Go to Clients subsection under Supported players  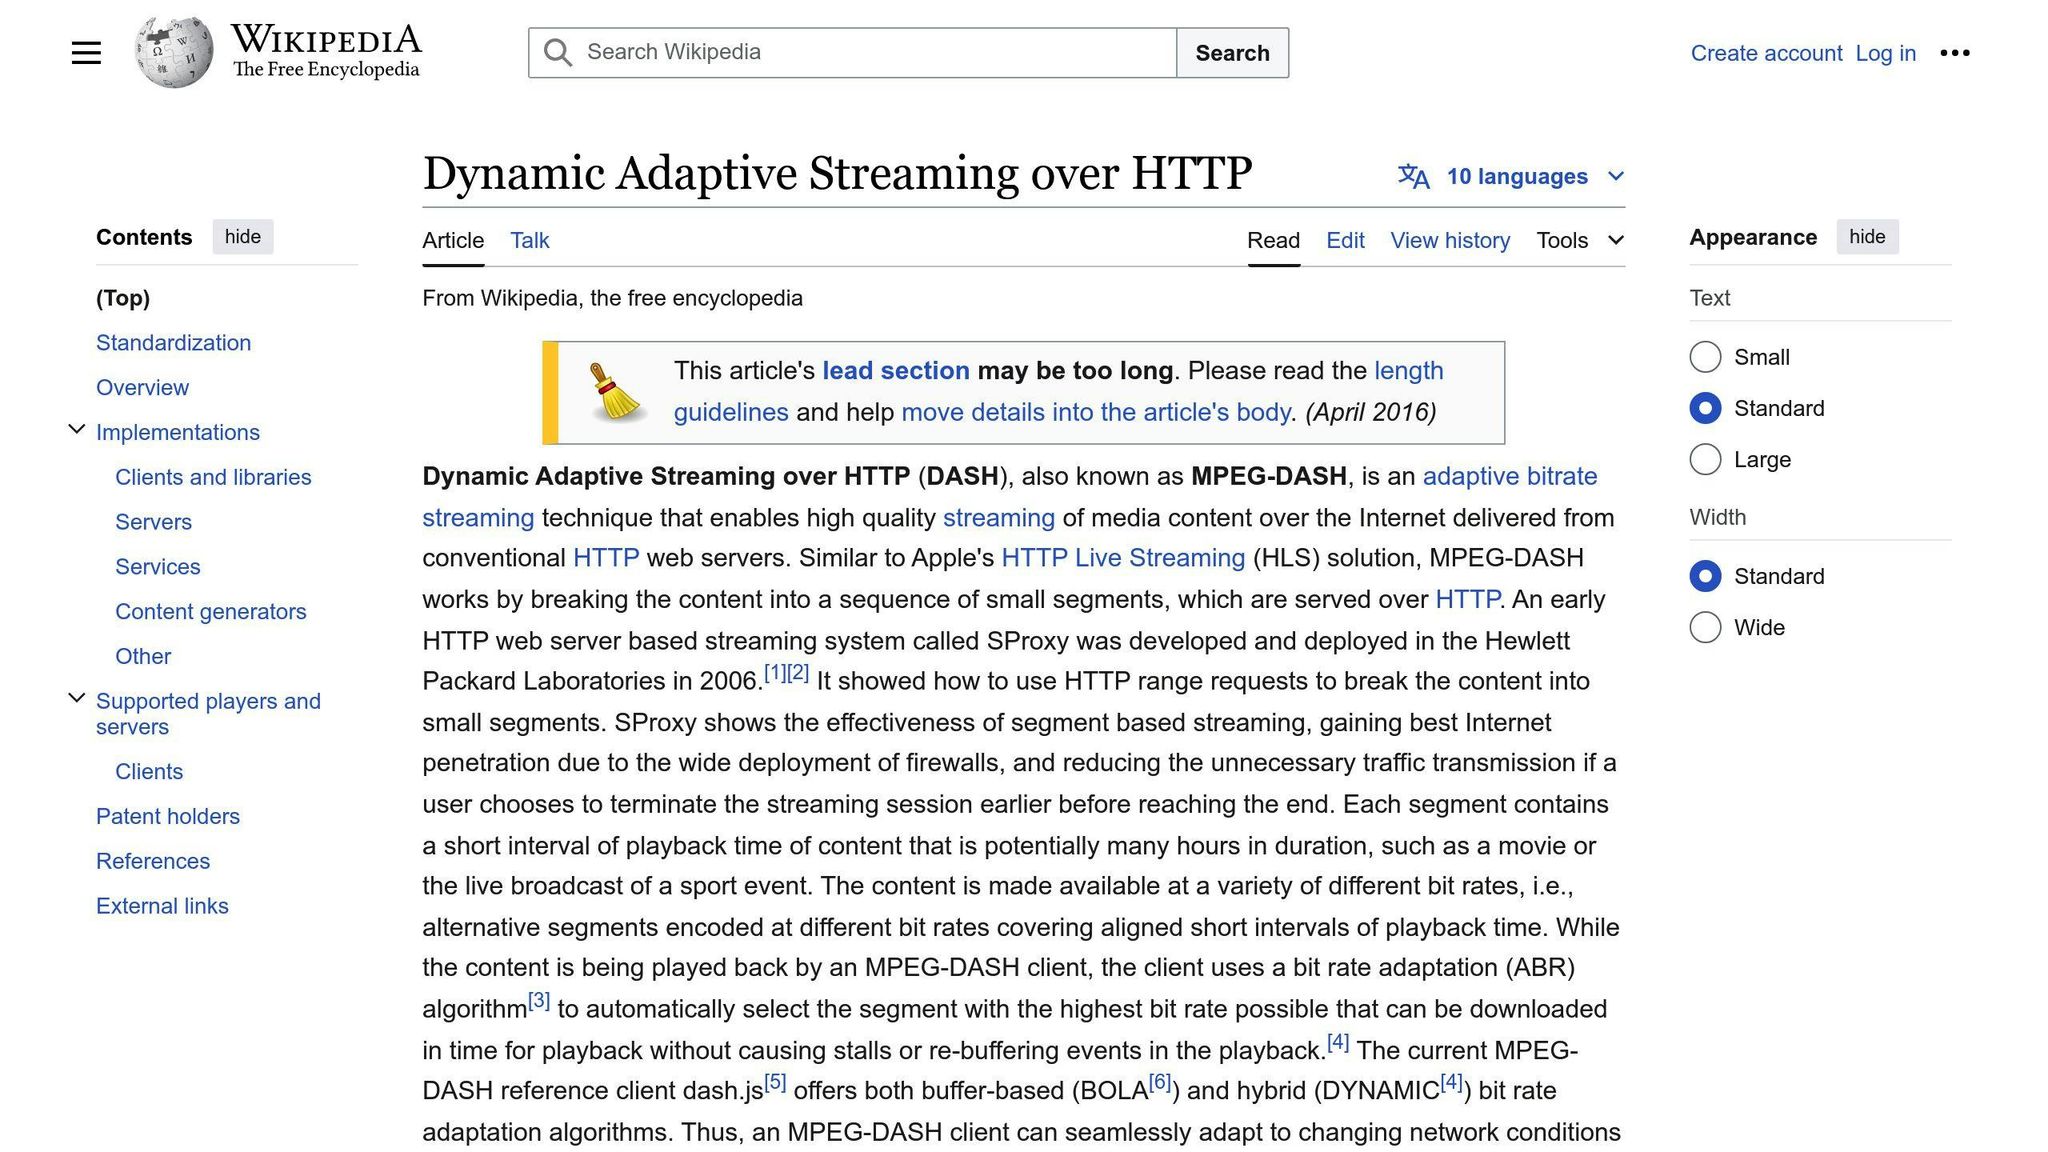[149, 772]
